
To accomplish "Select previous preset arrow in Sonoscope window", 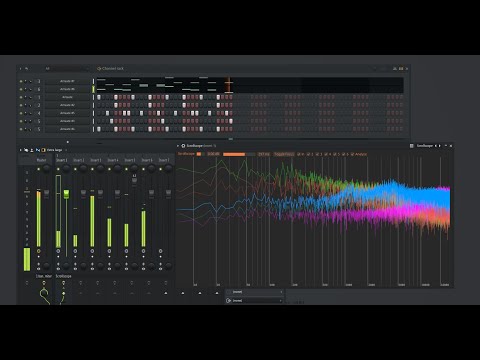I will 436,146.
